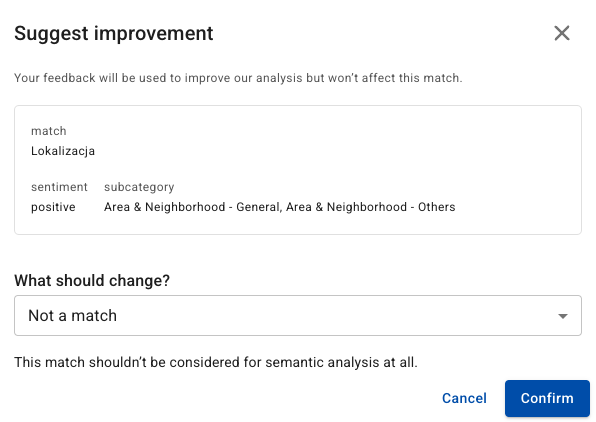Click the 'sentiment' field label
Viewport: 596px width, 422px height.
click(59, 187)
